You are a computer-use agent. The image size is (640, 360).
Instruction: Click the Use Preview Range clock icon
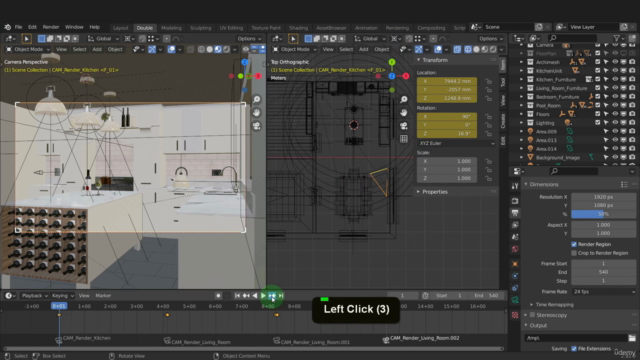click(x=425, y=296)
